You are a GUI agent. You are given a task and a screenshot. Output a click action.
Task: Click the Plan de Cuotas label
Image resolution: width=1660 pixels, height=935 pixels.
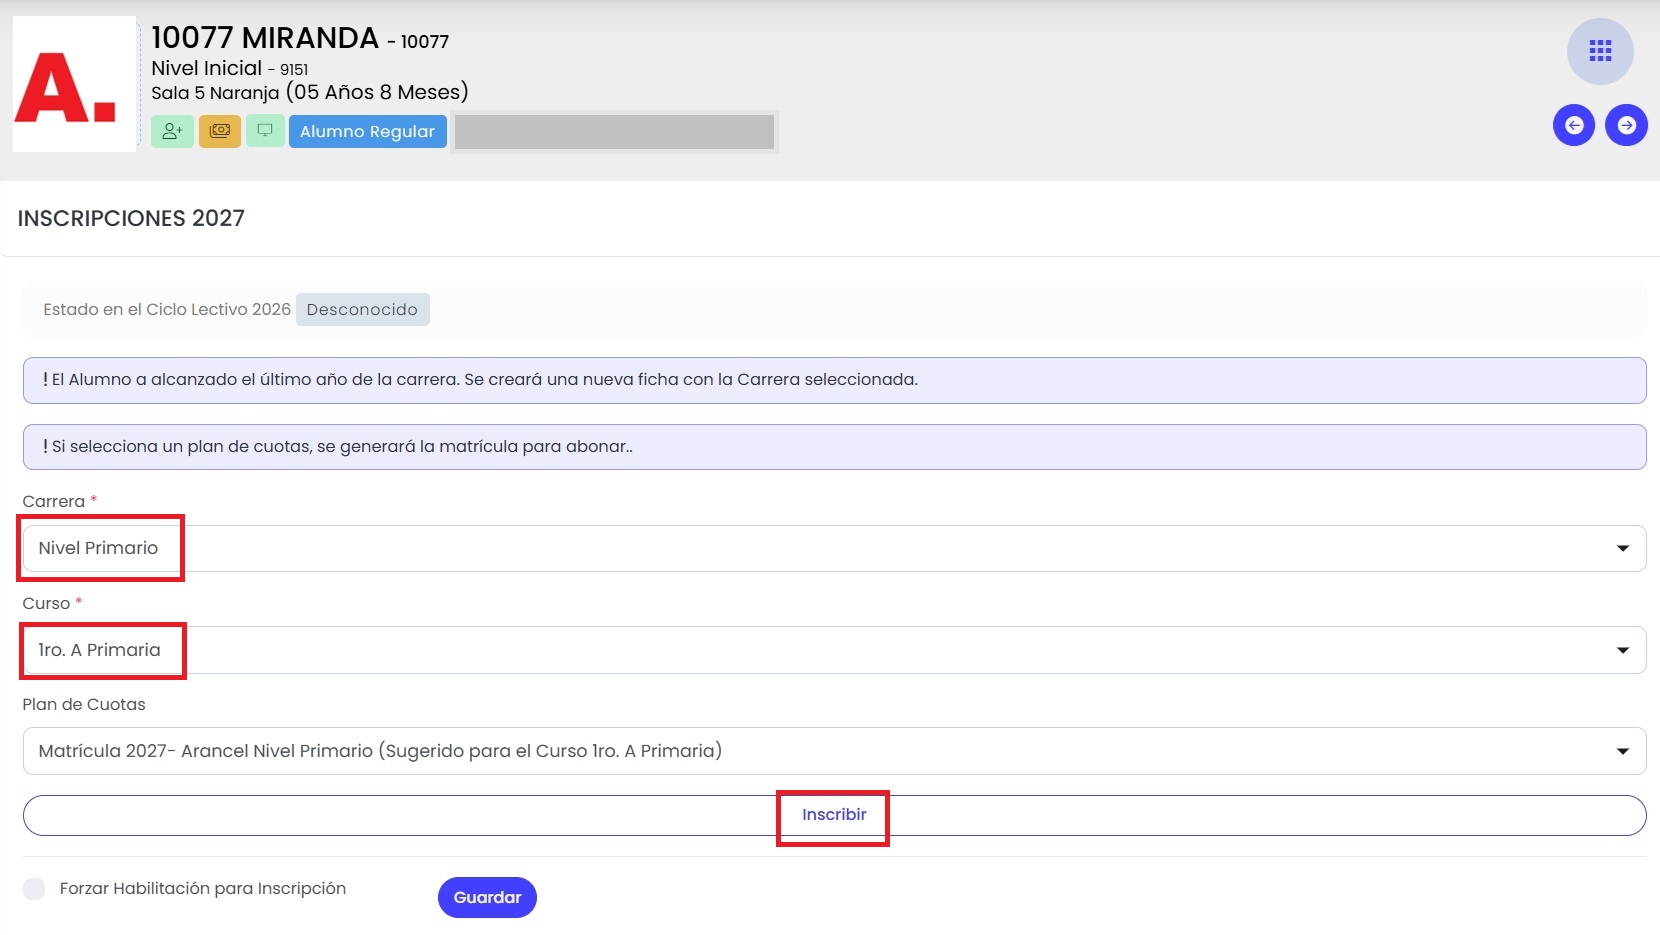coord(84,705)
